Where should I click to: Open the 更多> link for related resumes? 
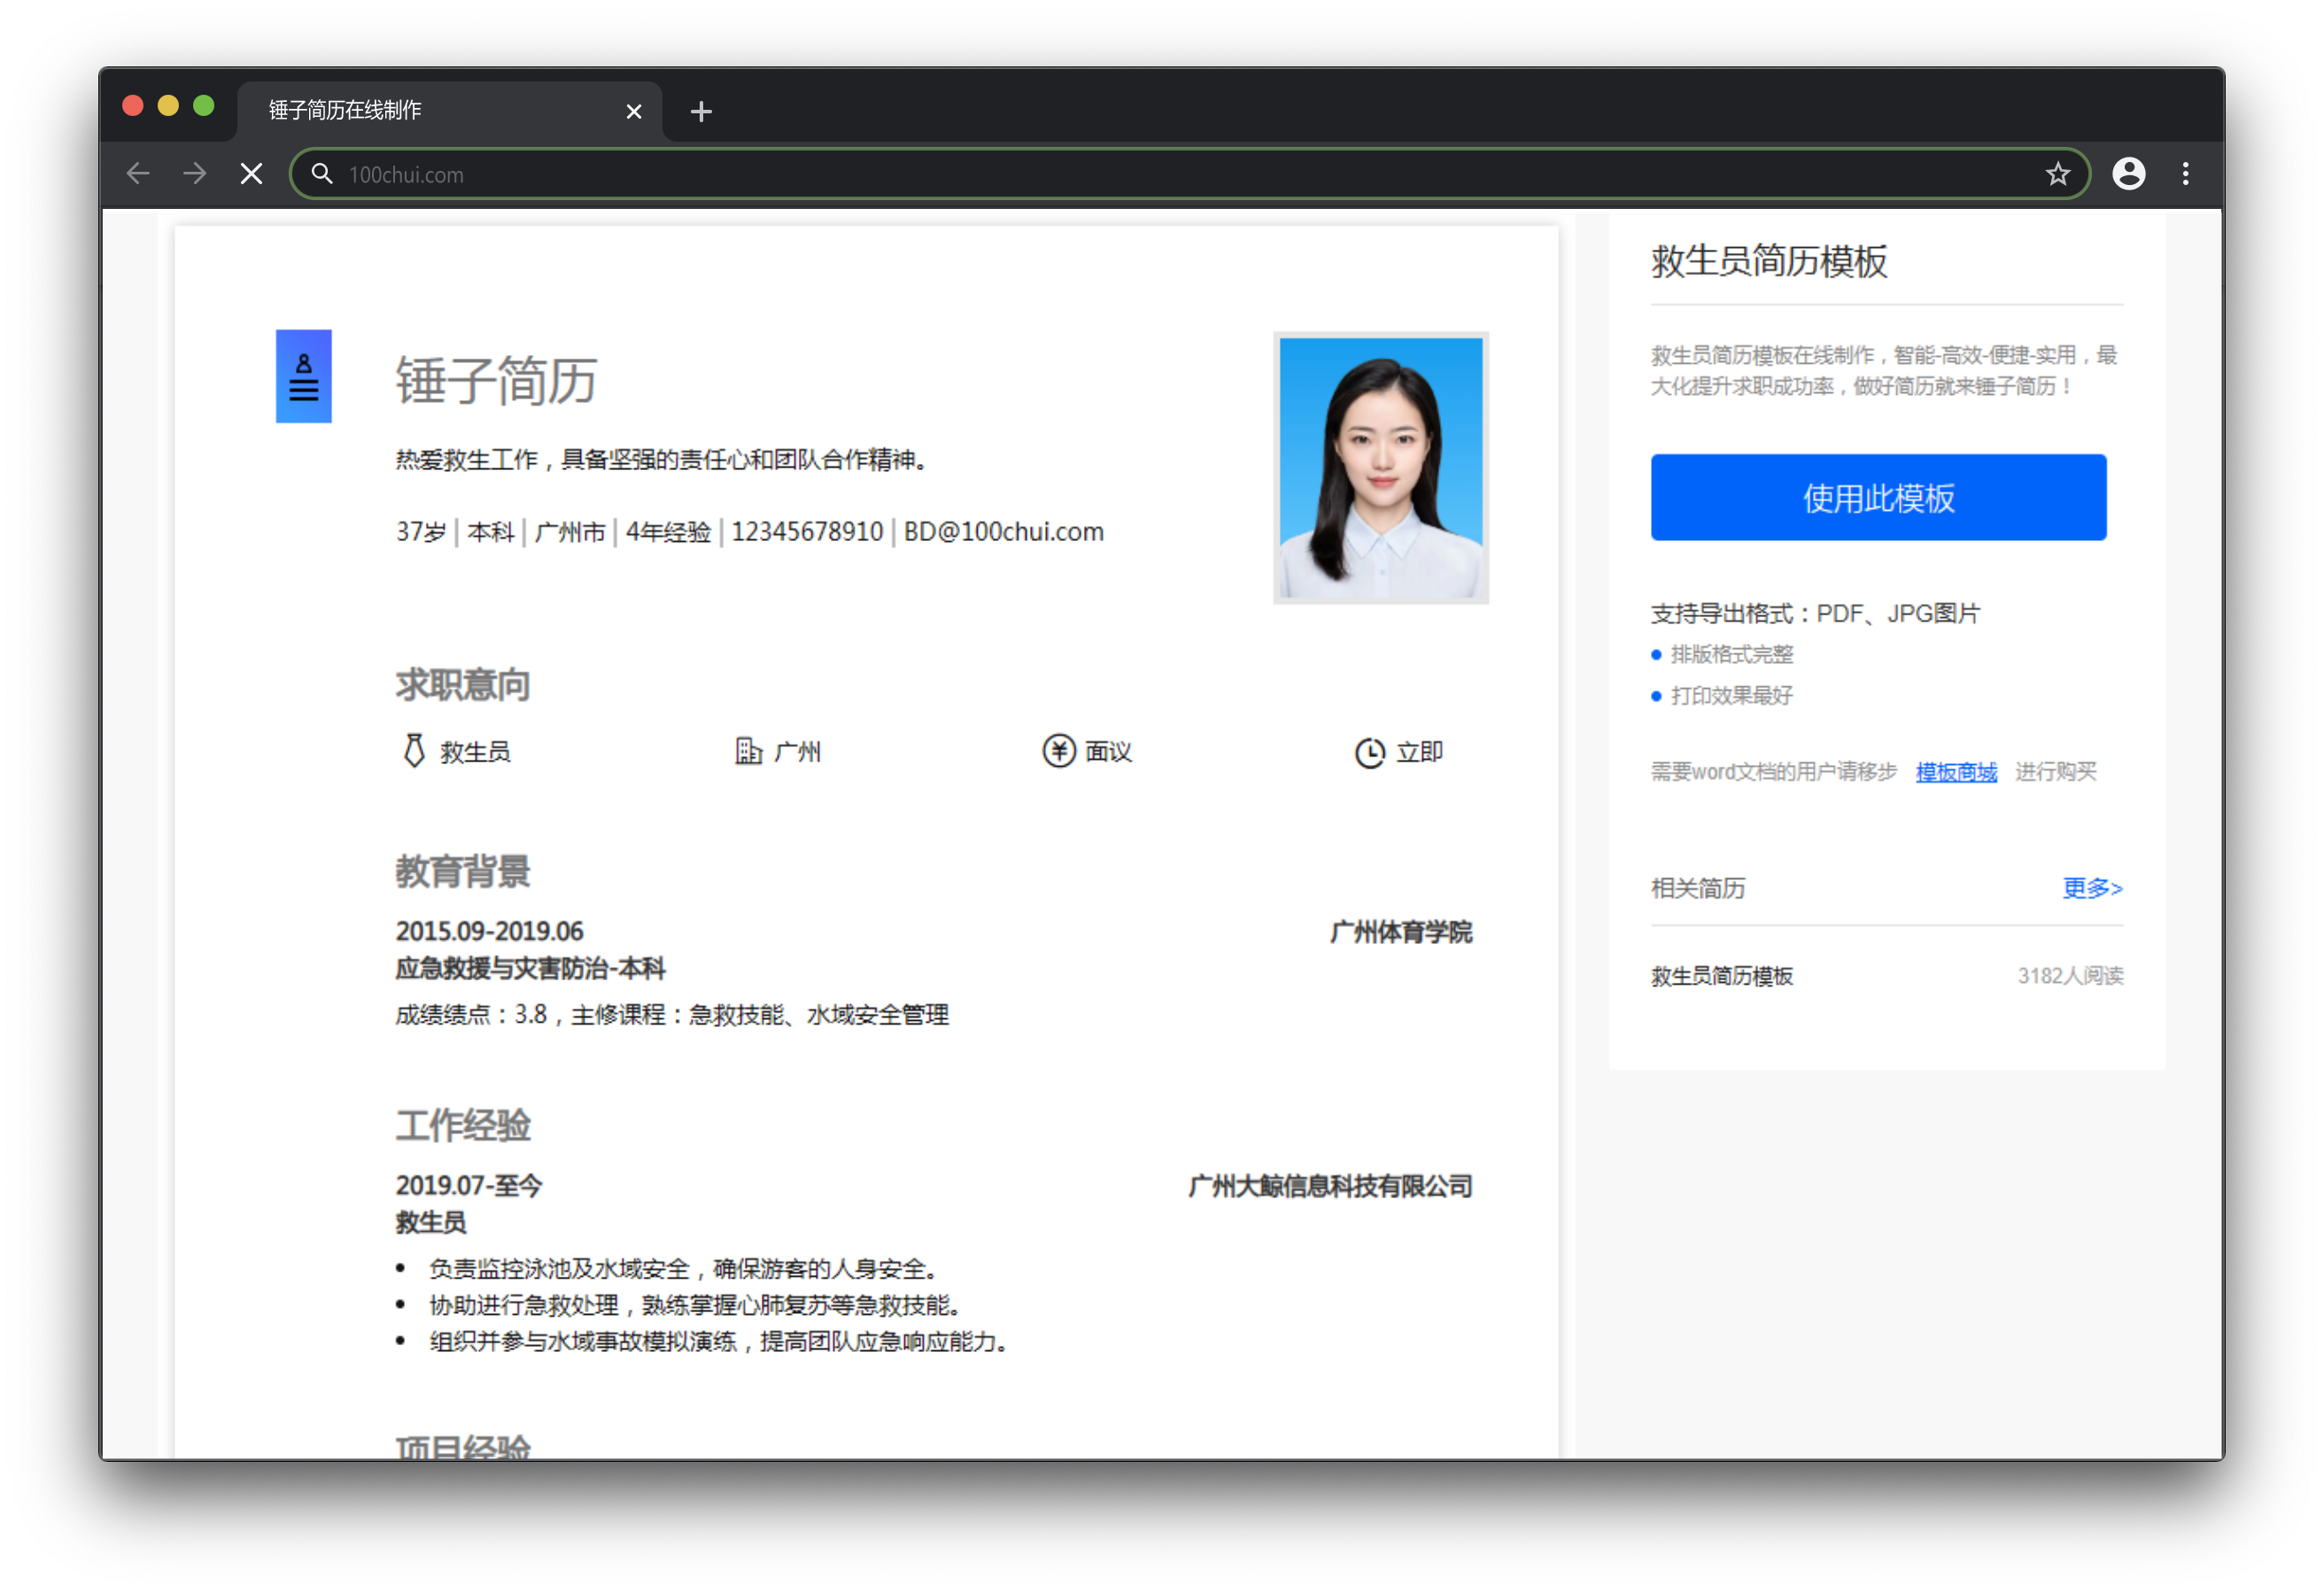coord(2092,887)
